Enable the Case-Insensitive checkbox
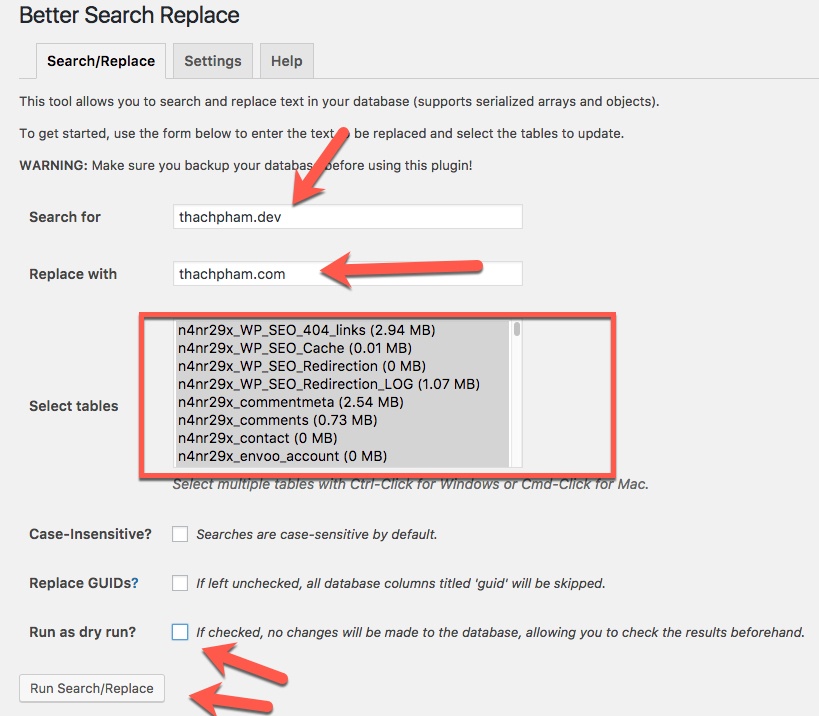The width and height of the screenshot is (819, 716). click(180, 534)
